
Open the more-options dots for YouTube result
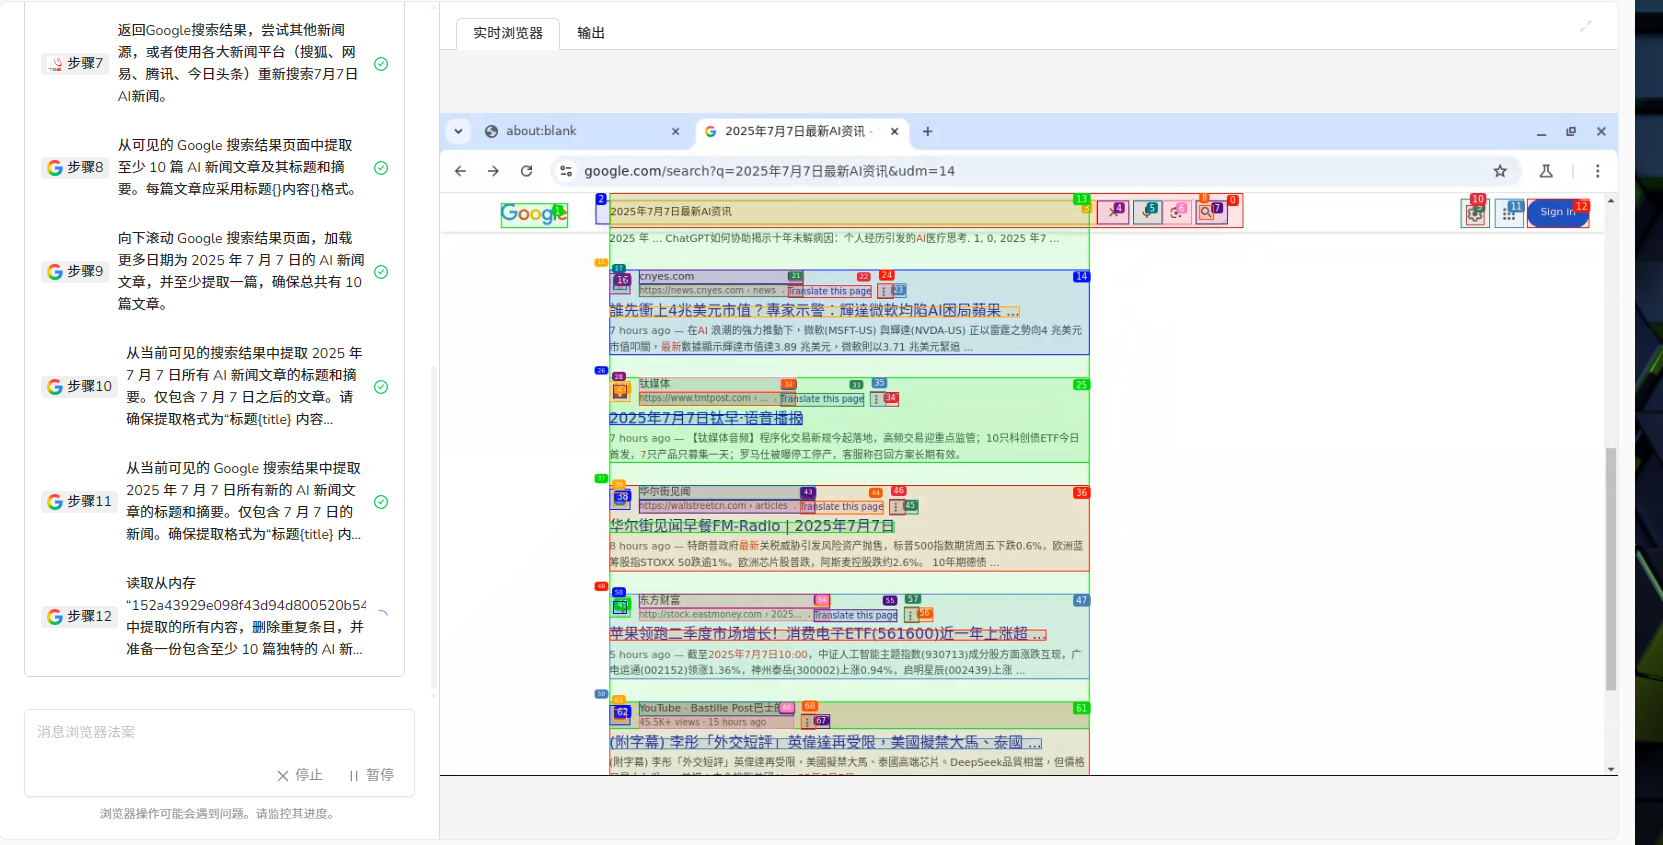pos(806,722)
